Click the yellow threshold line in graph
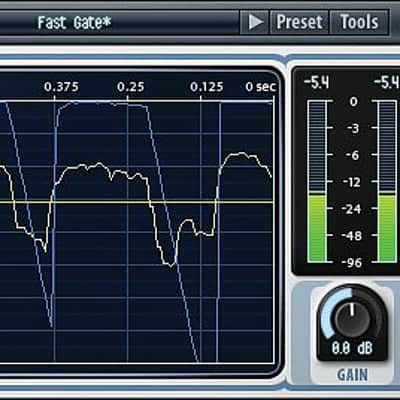Screen dimensions: 400x400 pyautogui.click(x=137, y=202)
